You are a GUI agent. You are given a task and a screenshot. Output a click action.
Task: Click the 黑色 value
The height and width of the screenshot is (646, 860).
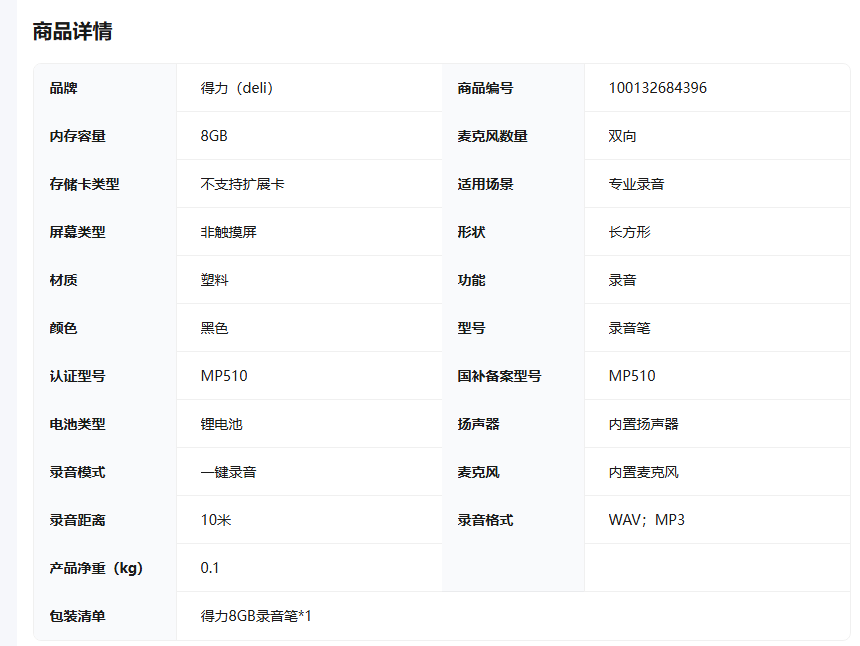point(214,328)
